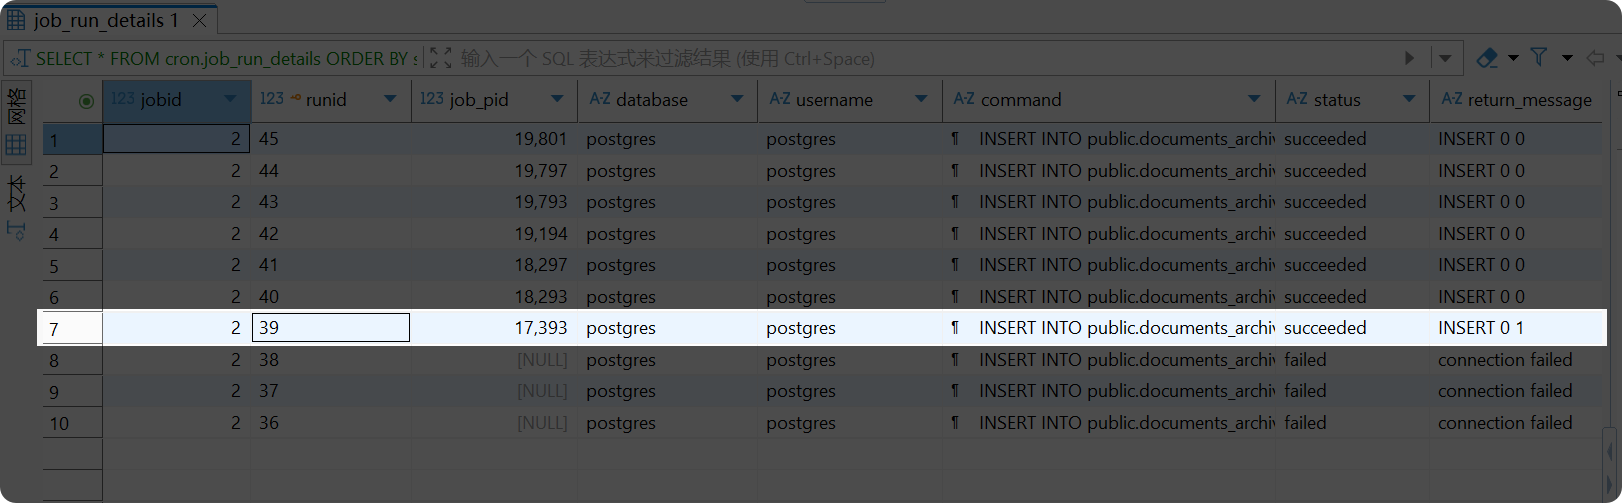Open status column filter dropdown
The height and width of the screenshot is (503, 1622).
pos(1409,99)
